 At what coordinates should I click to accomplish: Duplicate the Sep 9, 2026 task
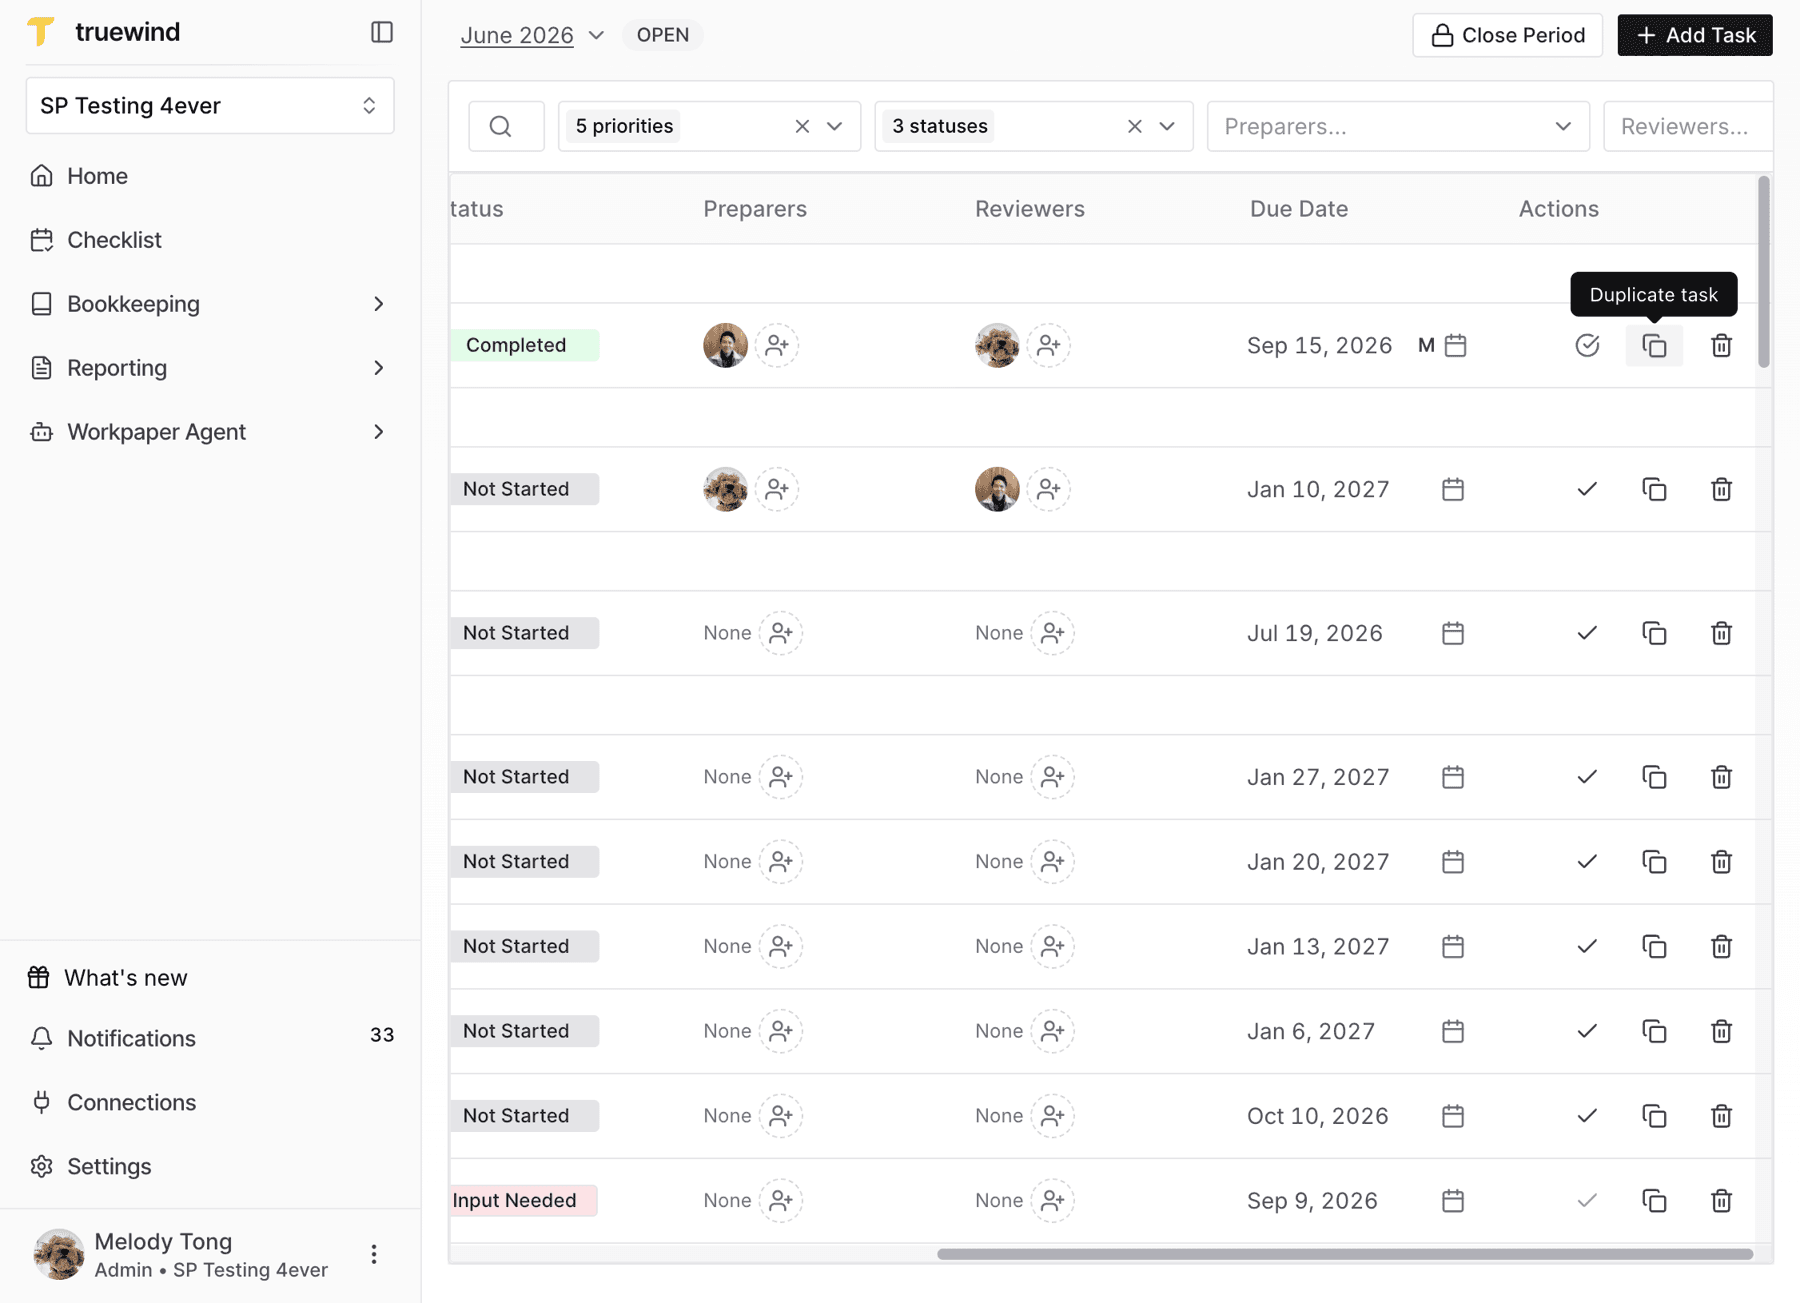coord(1654,1200)
